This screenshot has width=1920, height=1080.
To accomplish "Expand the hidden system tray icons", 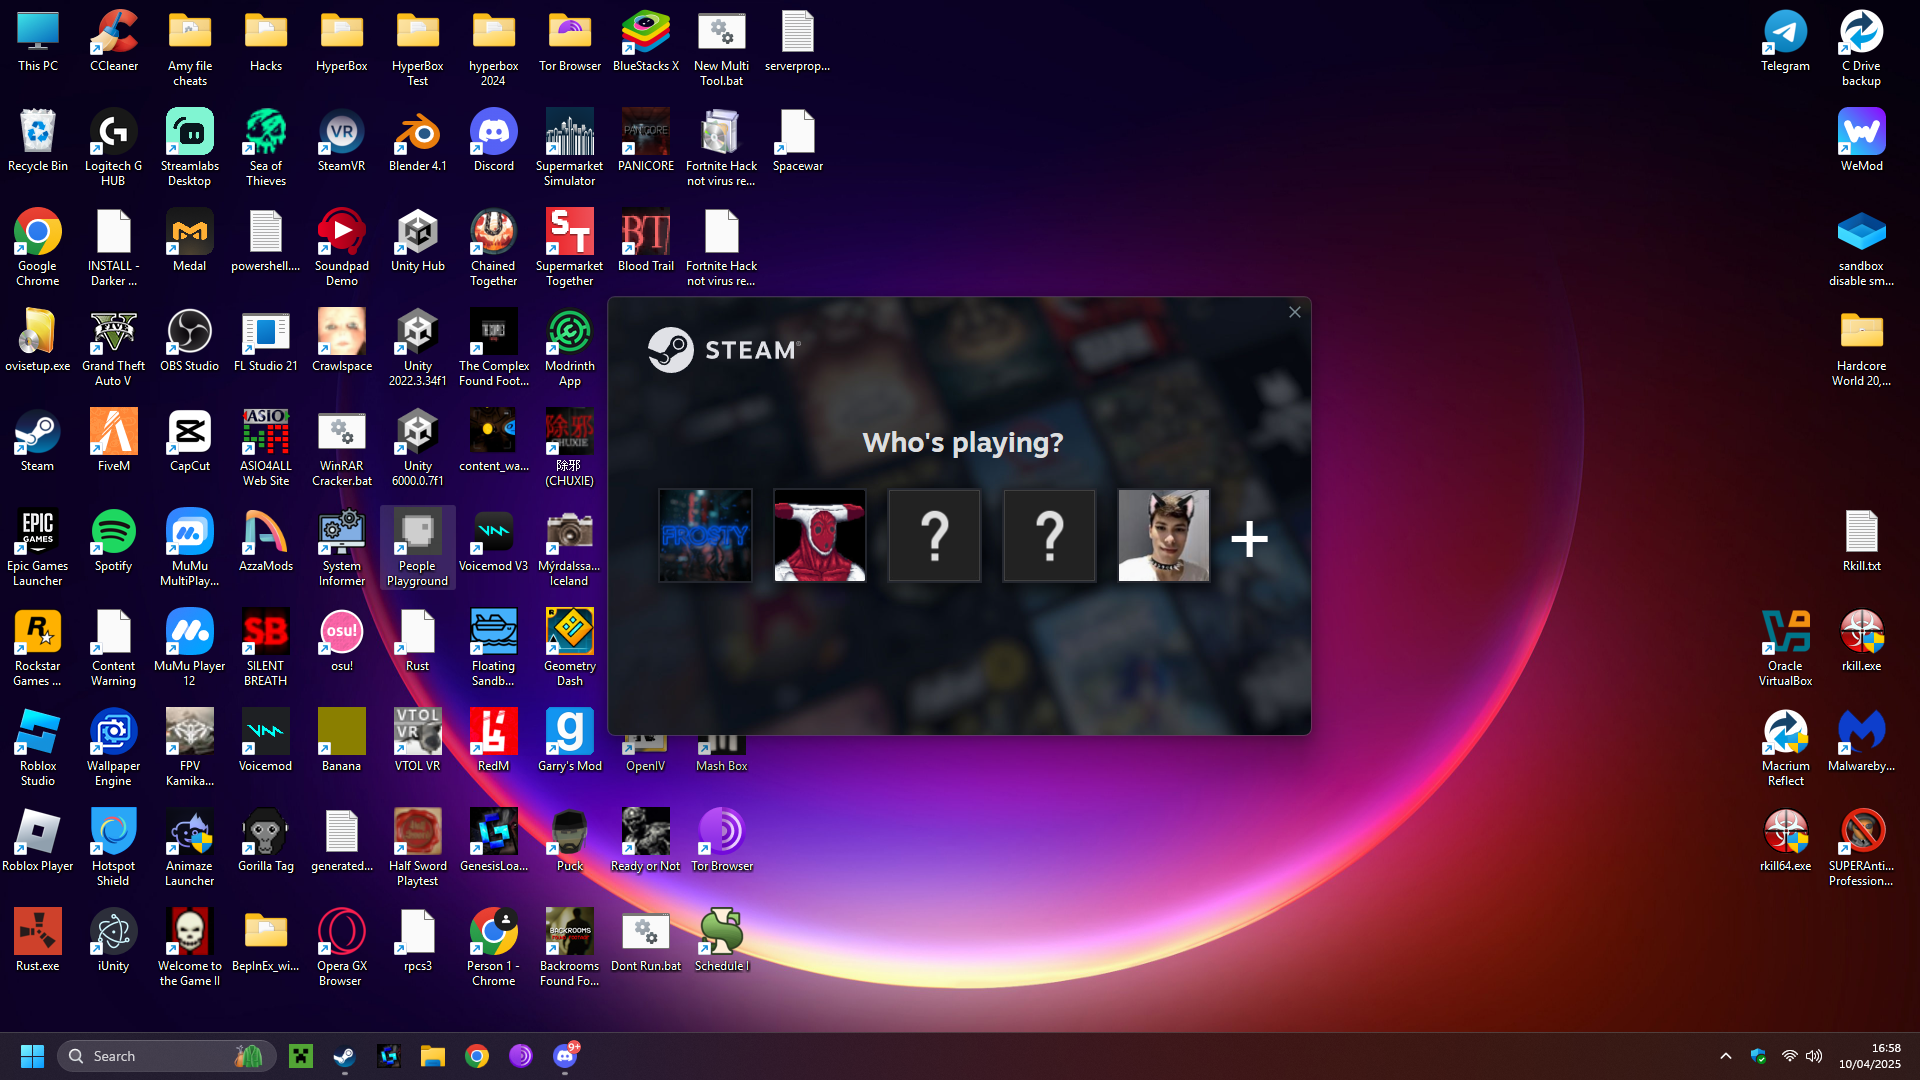I will point(1726,1056).
